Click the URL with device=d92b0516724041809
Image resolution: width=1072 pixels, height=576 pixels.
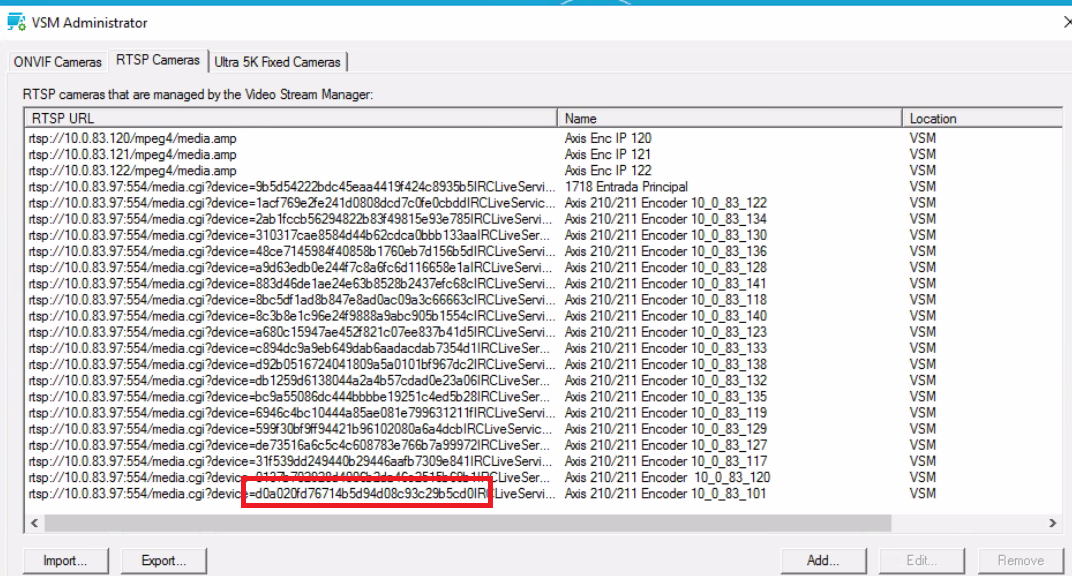[x=292, y=365]
